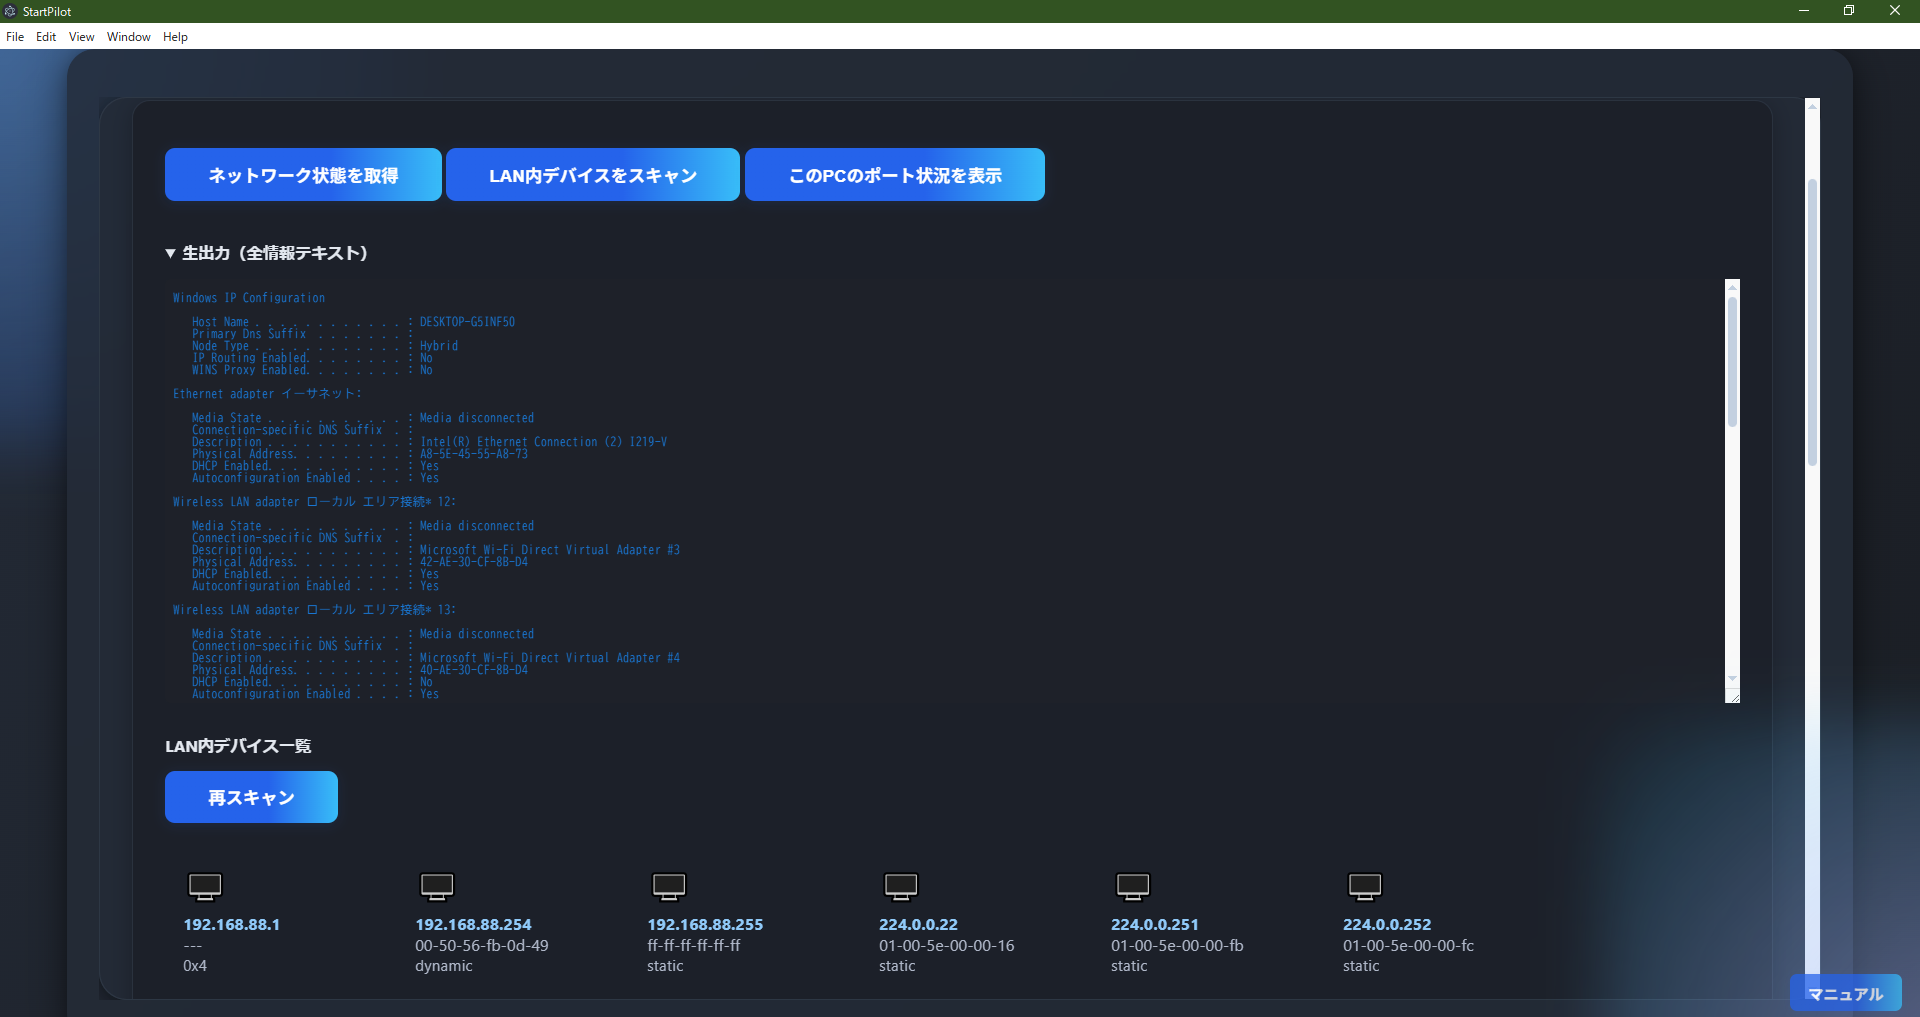Select the device icon for 224.0.0.22
This screenshot has width=1920, height=1017.
click(x=901, y=886)
